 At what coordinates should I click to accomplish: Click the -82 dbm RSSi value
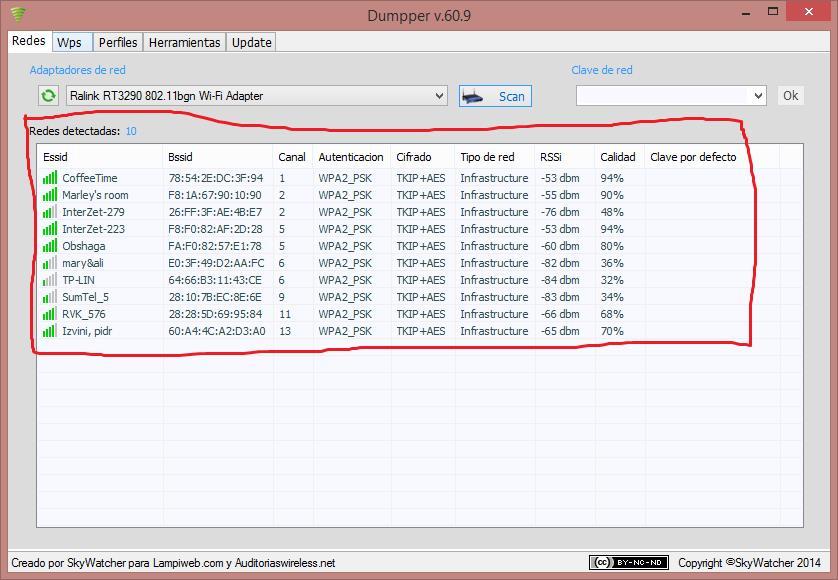pyautogui.click(x=560, y=264)
